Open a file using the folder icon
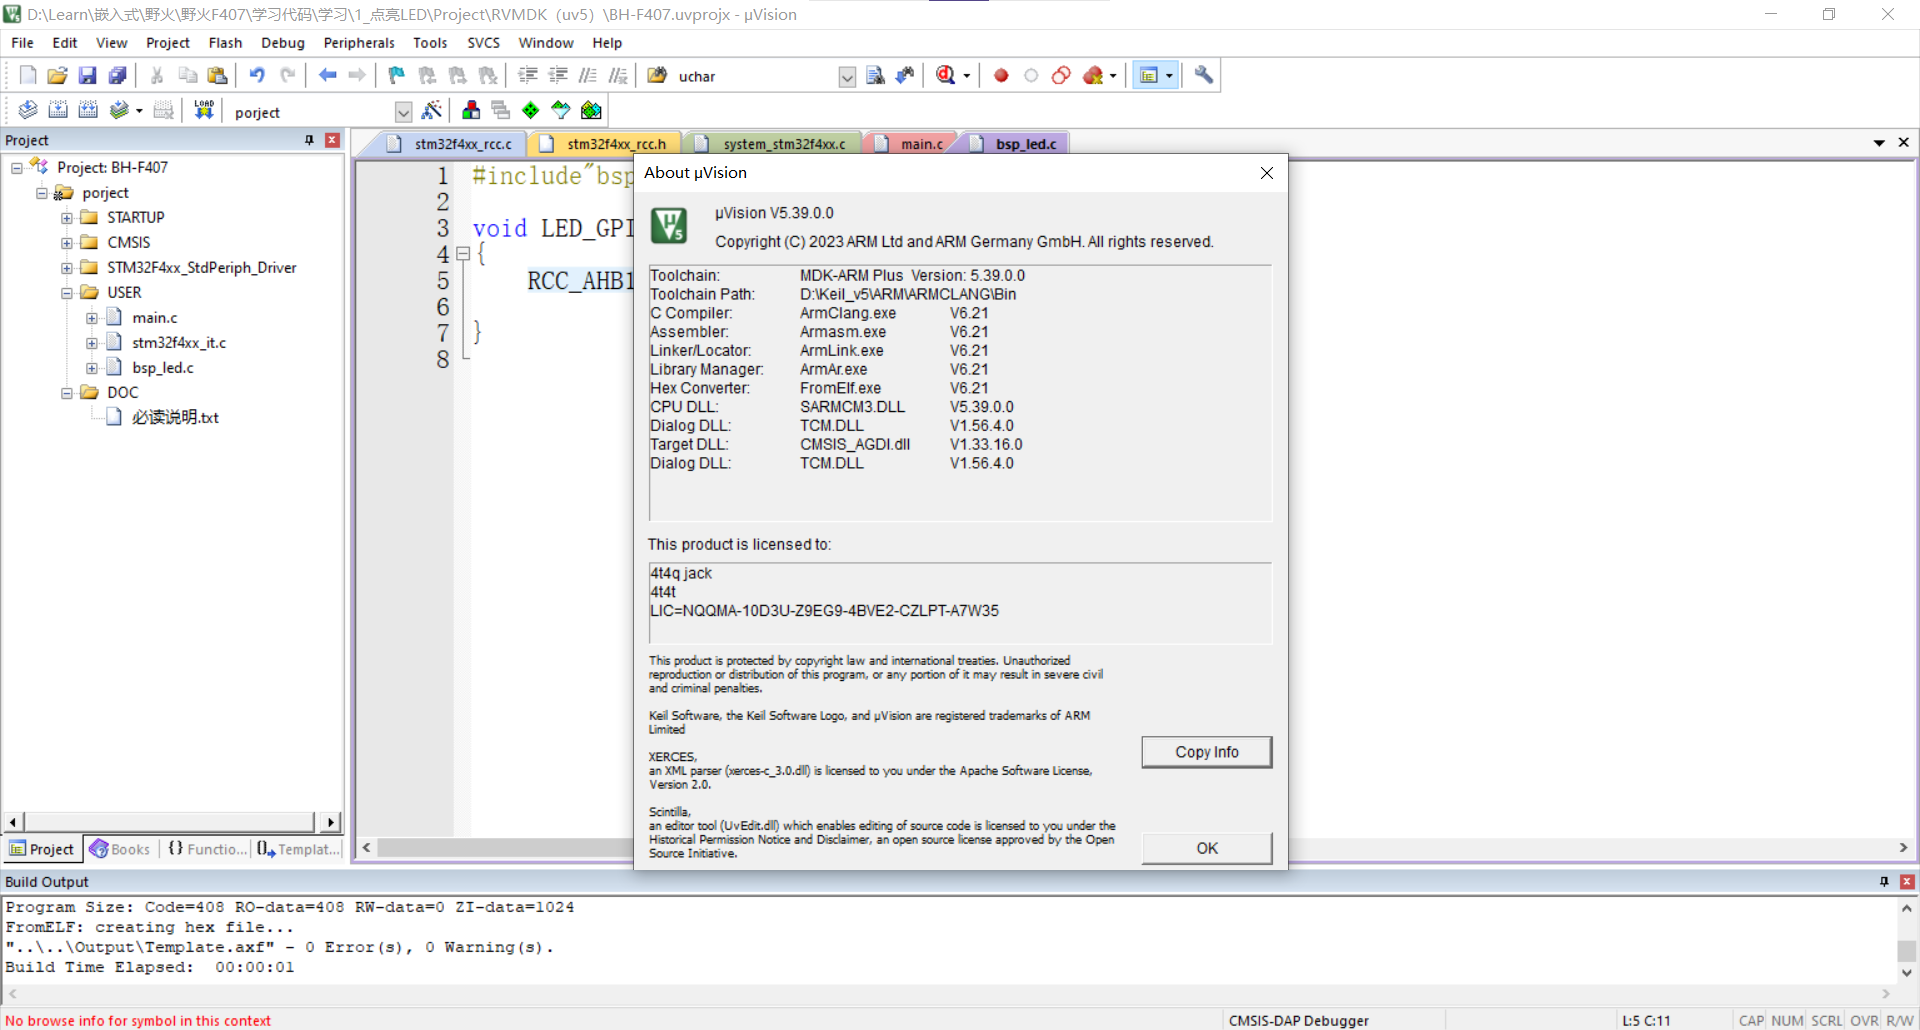The image size is (1920, 1030). tap(58, 75)
